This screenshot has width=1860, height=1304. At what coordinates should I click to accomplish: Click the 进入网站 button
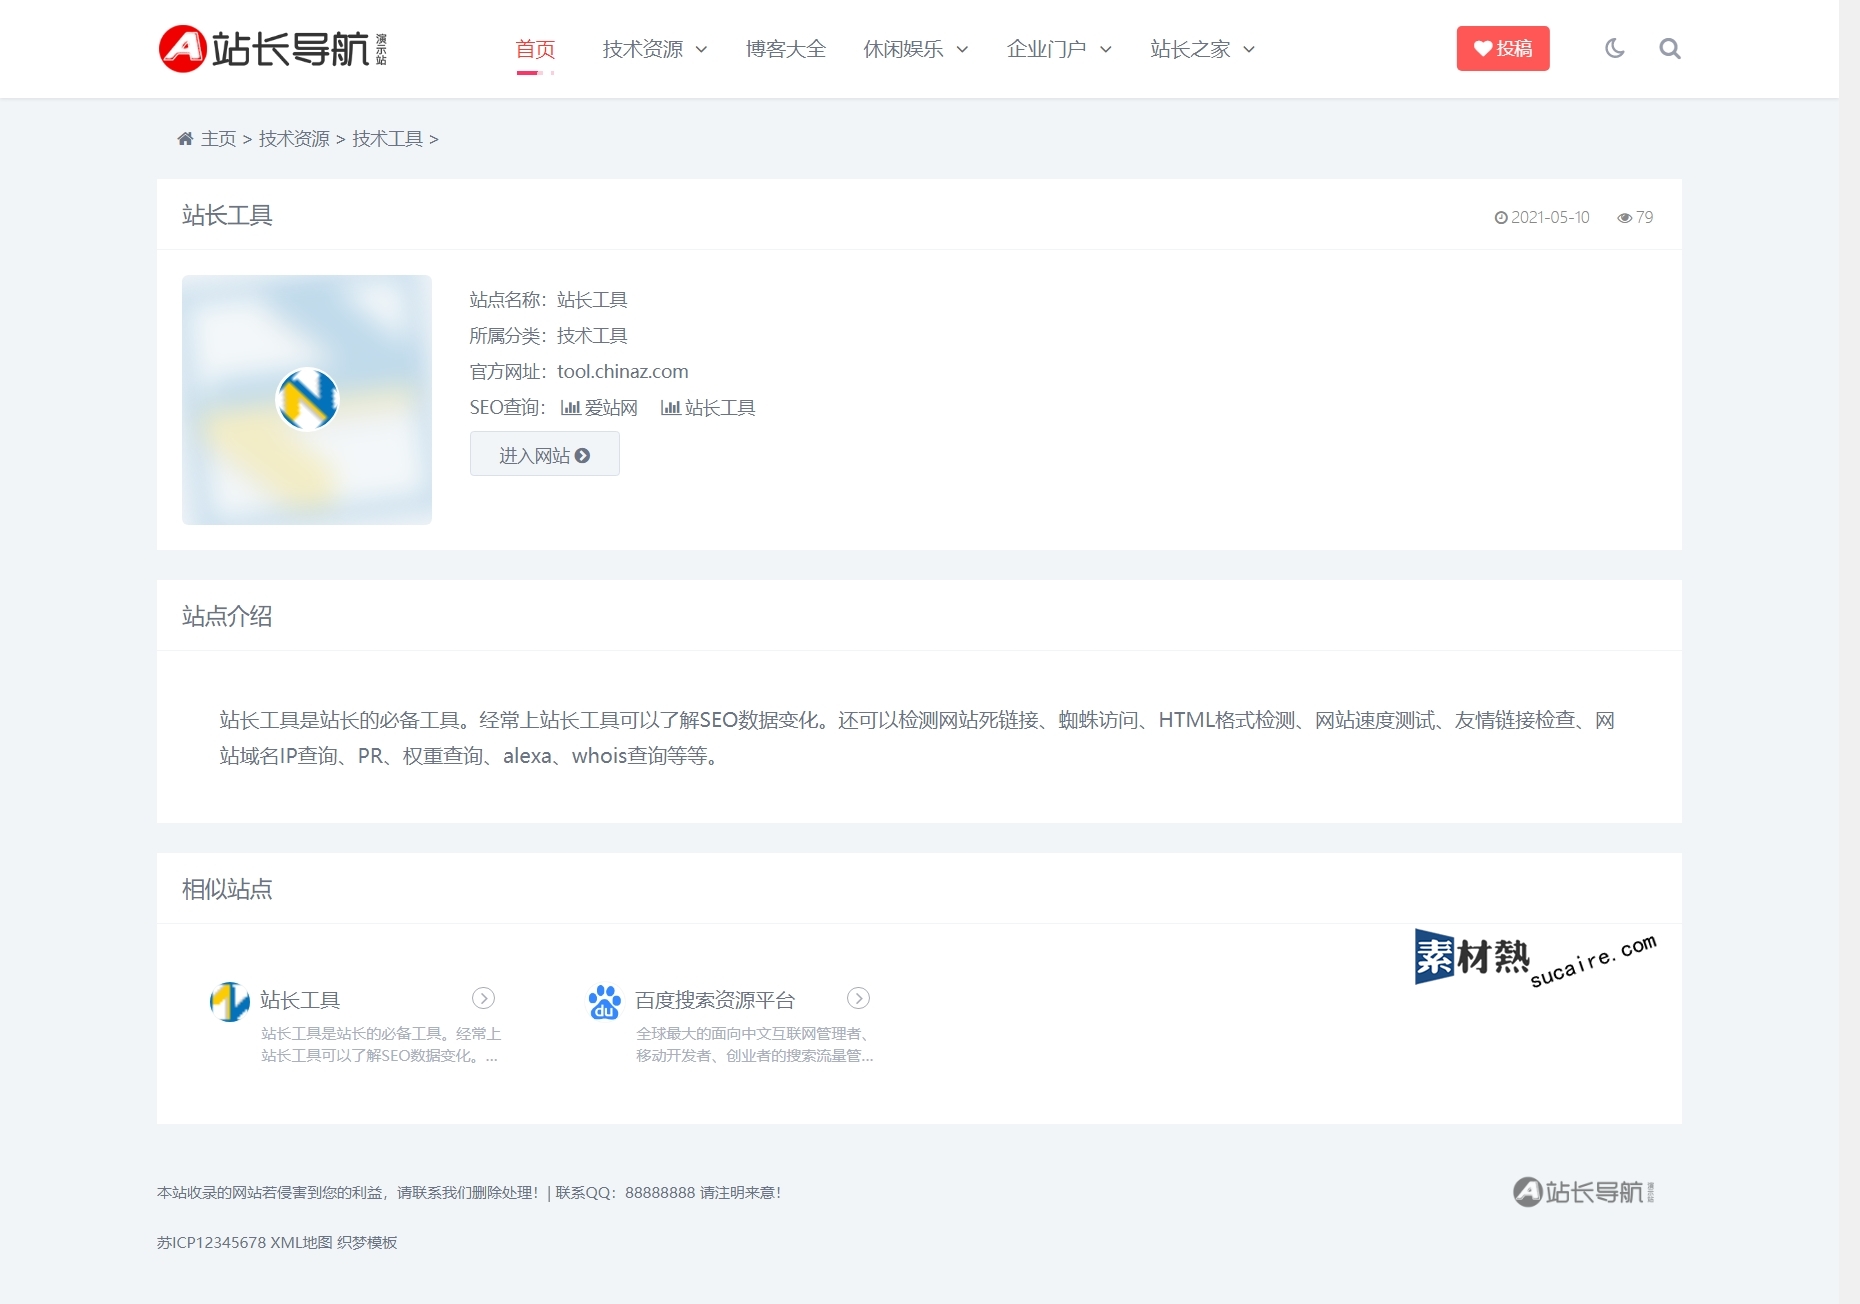pyautogui.click(x=545, y=454)
